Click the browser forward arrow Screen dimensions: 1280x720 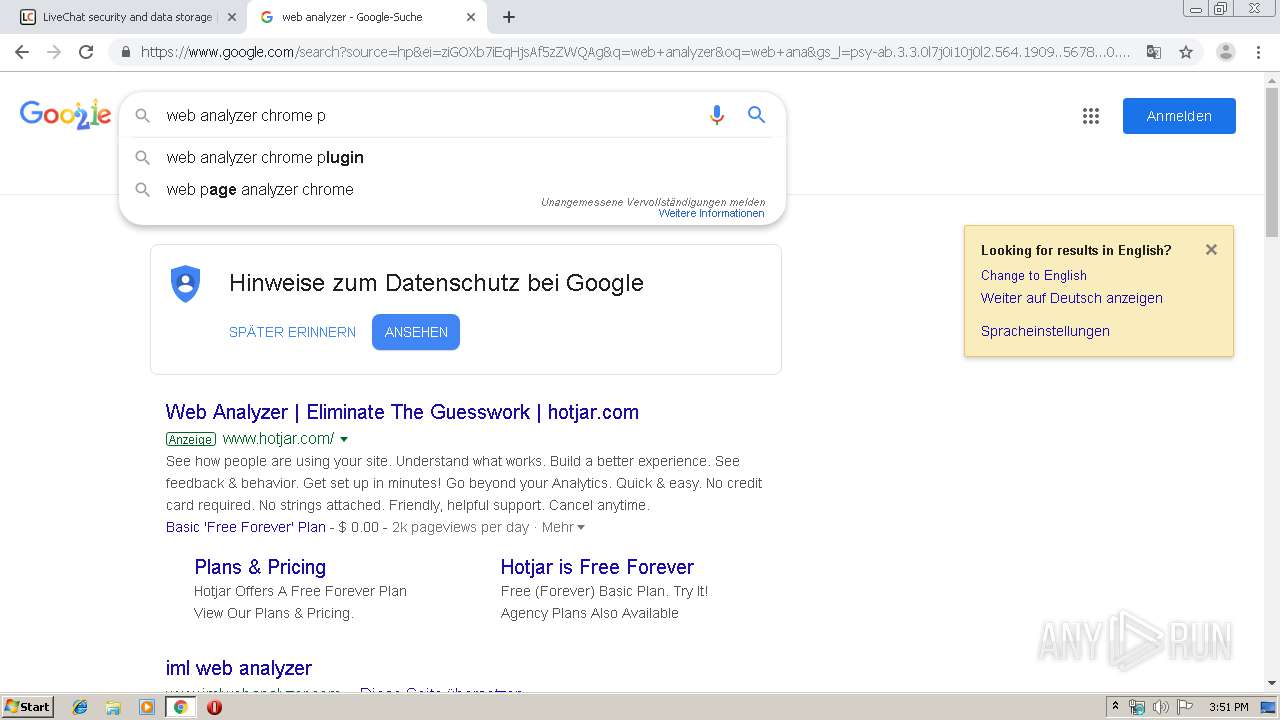click(x=54, y=52)
